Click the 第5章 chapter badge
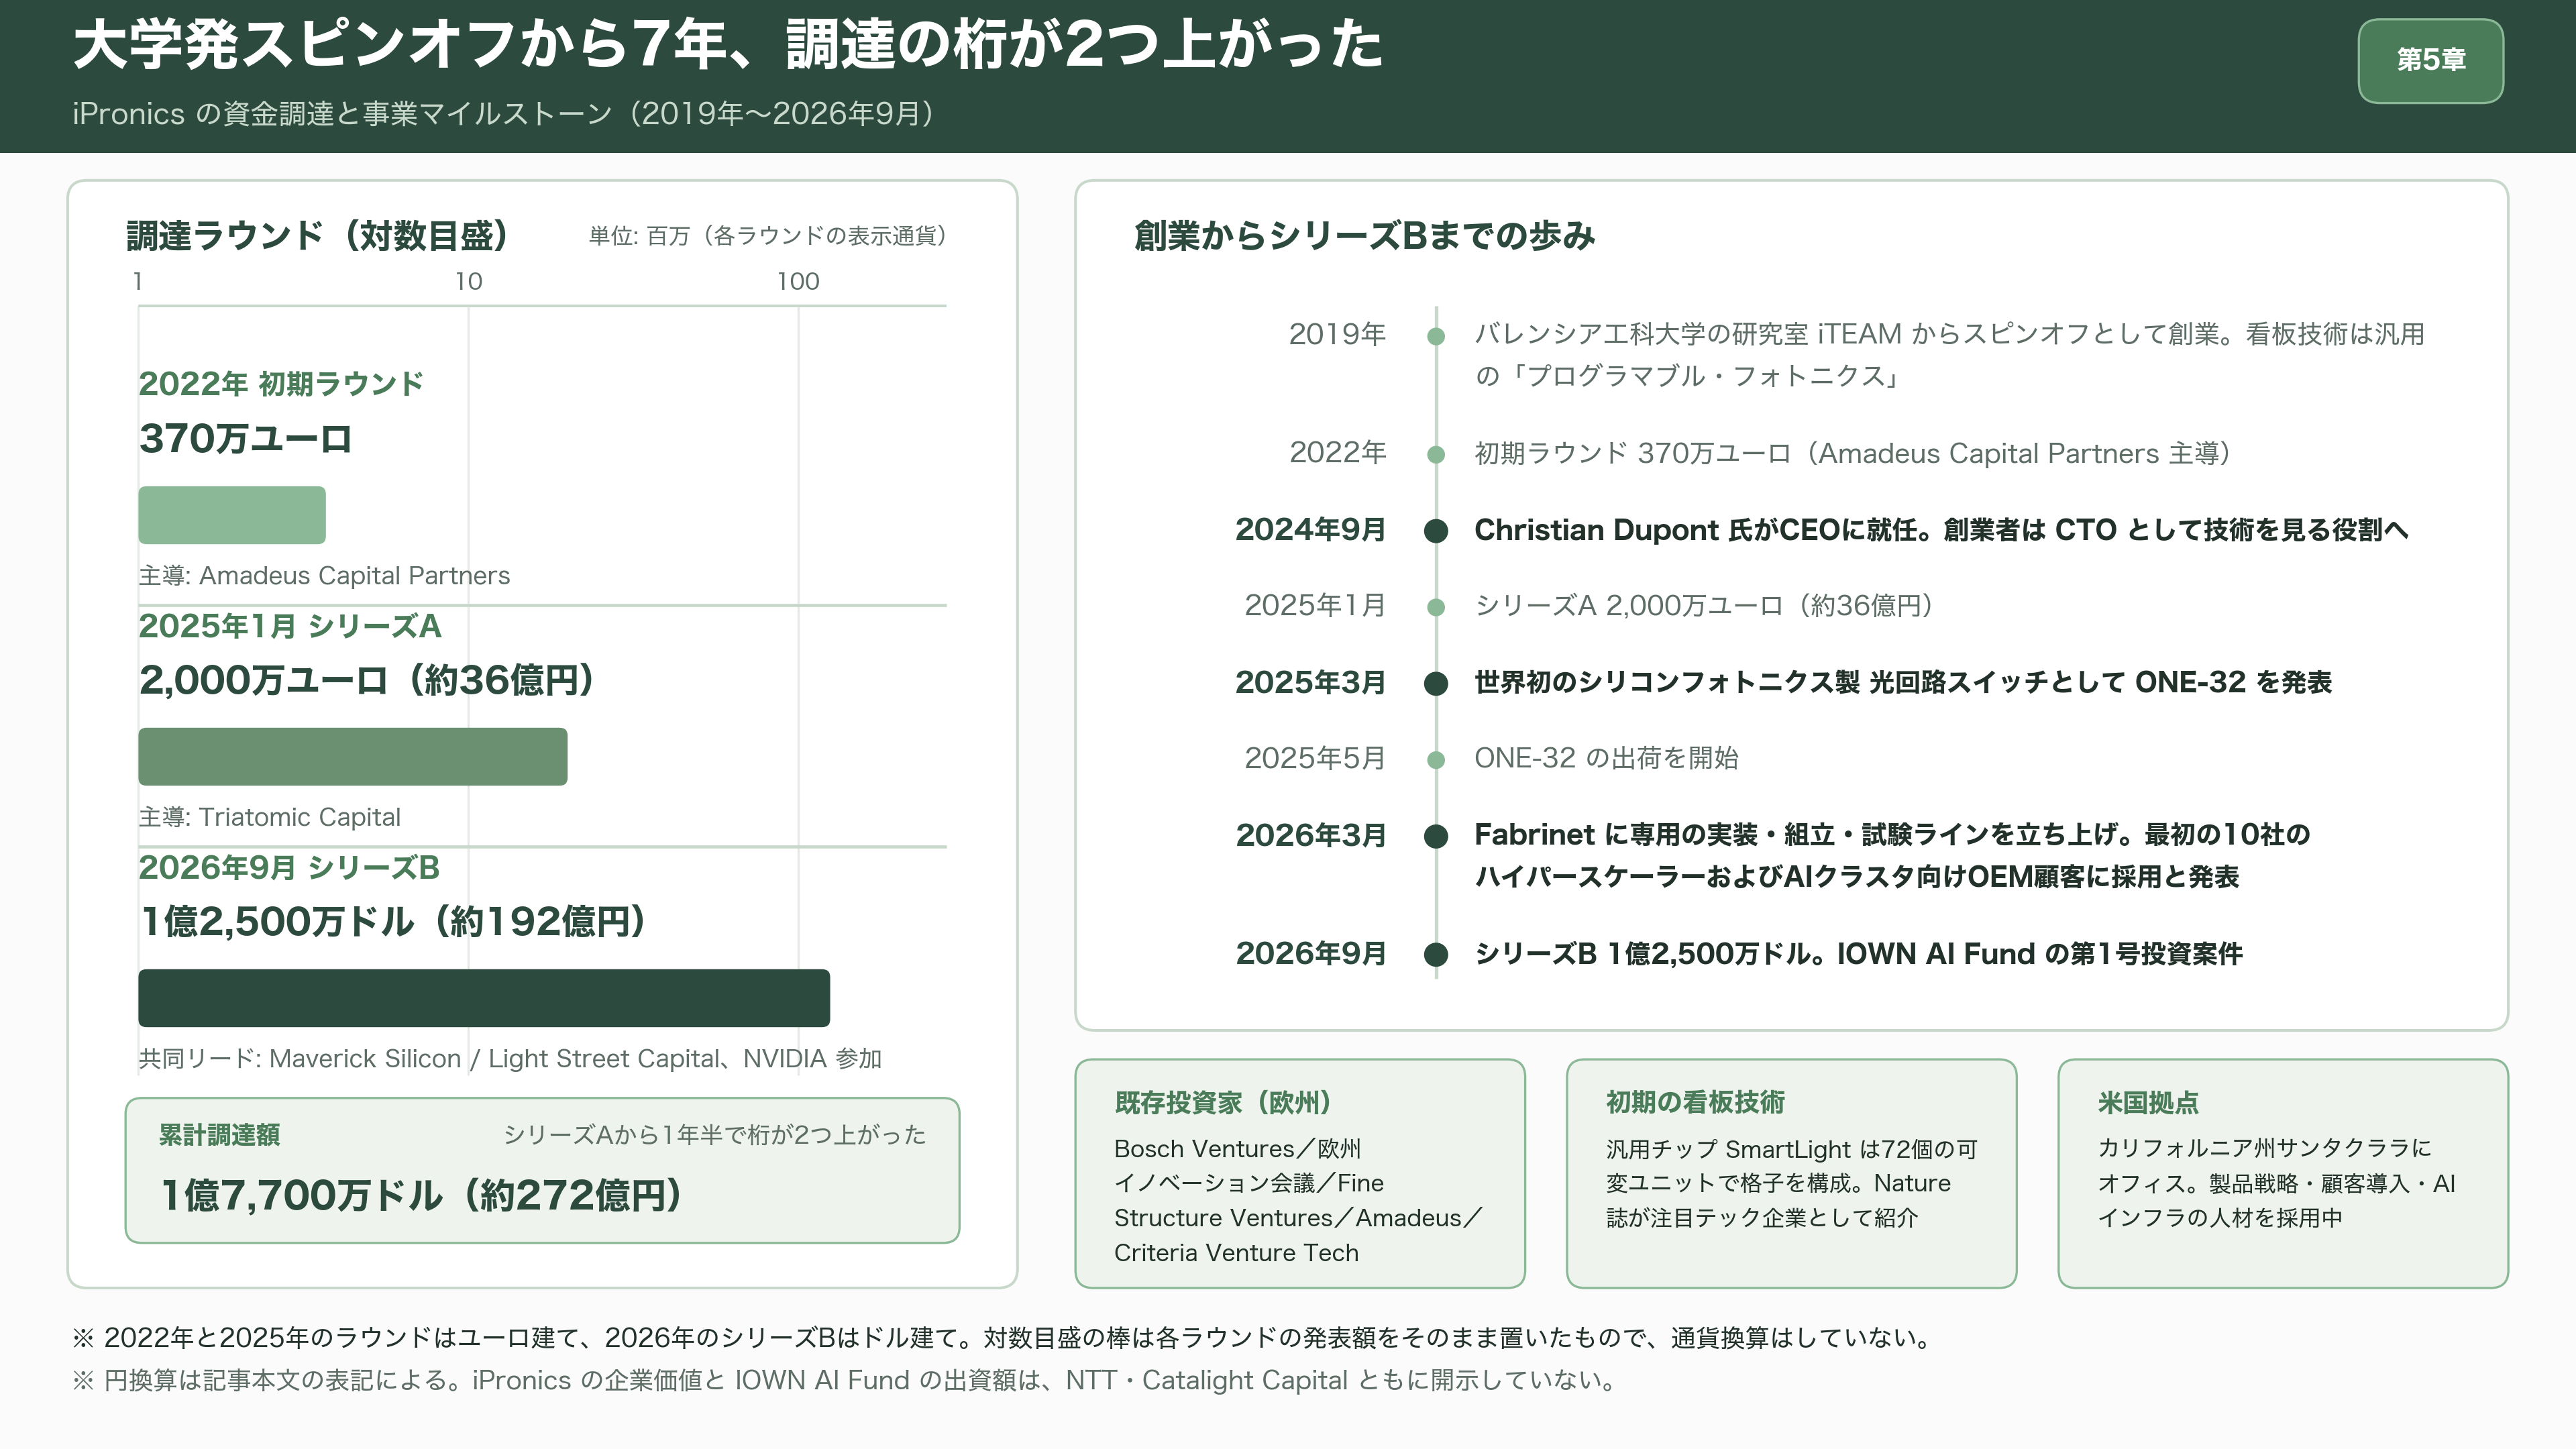This screenshot has height=1449, width=2576. pos(2430,60)
